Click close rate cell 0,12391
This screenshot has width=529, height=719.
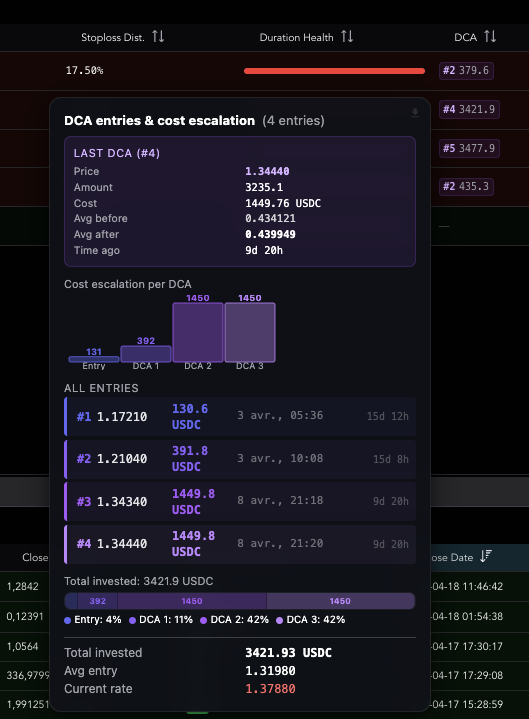[x=25, y=616]
